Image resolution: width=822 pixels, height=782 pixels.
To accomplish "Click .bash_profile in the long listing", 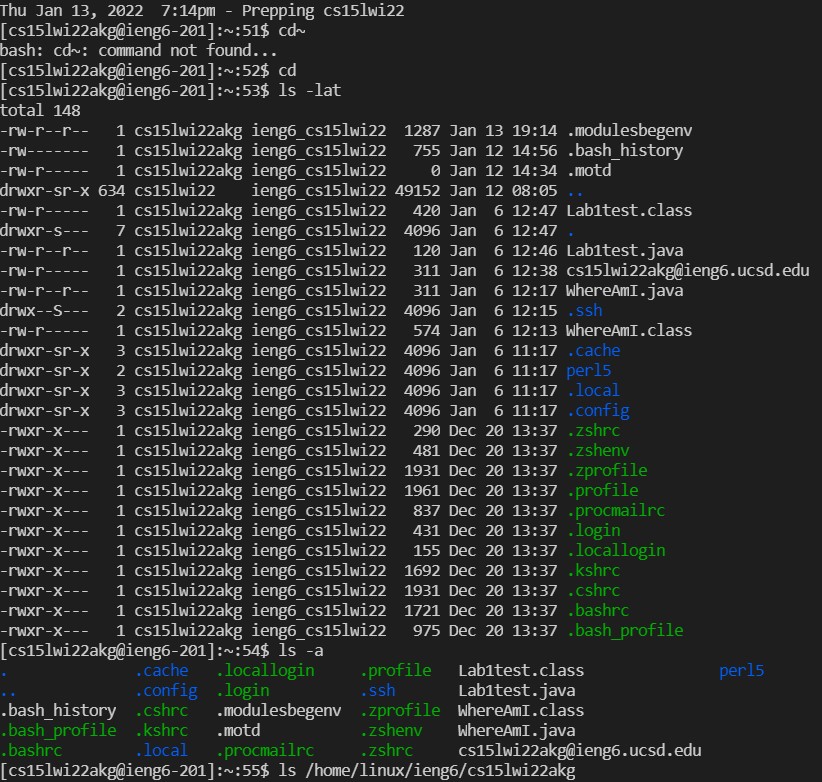I will click(624, 630).
